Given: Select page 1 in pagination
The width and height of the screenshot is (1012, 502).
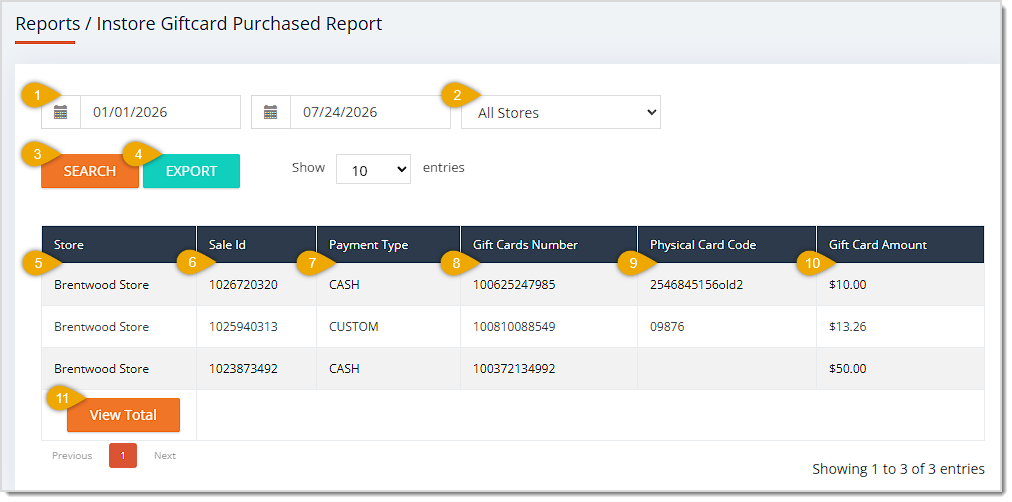Looking at the screenshot, I should (x=123, y=456).
